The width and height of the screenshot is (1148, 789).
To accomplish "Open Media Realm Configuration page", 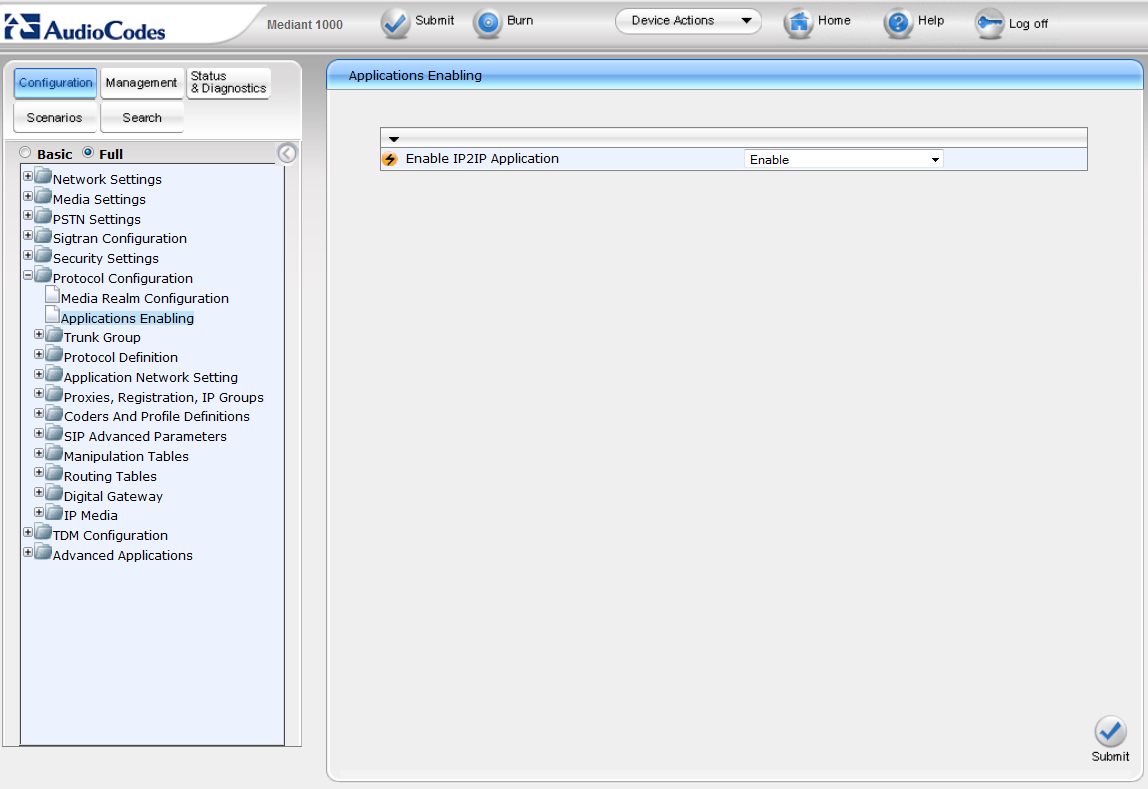I will click(144, 298).
